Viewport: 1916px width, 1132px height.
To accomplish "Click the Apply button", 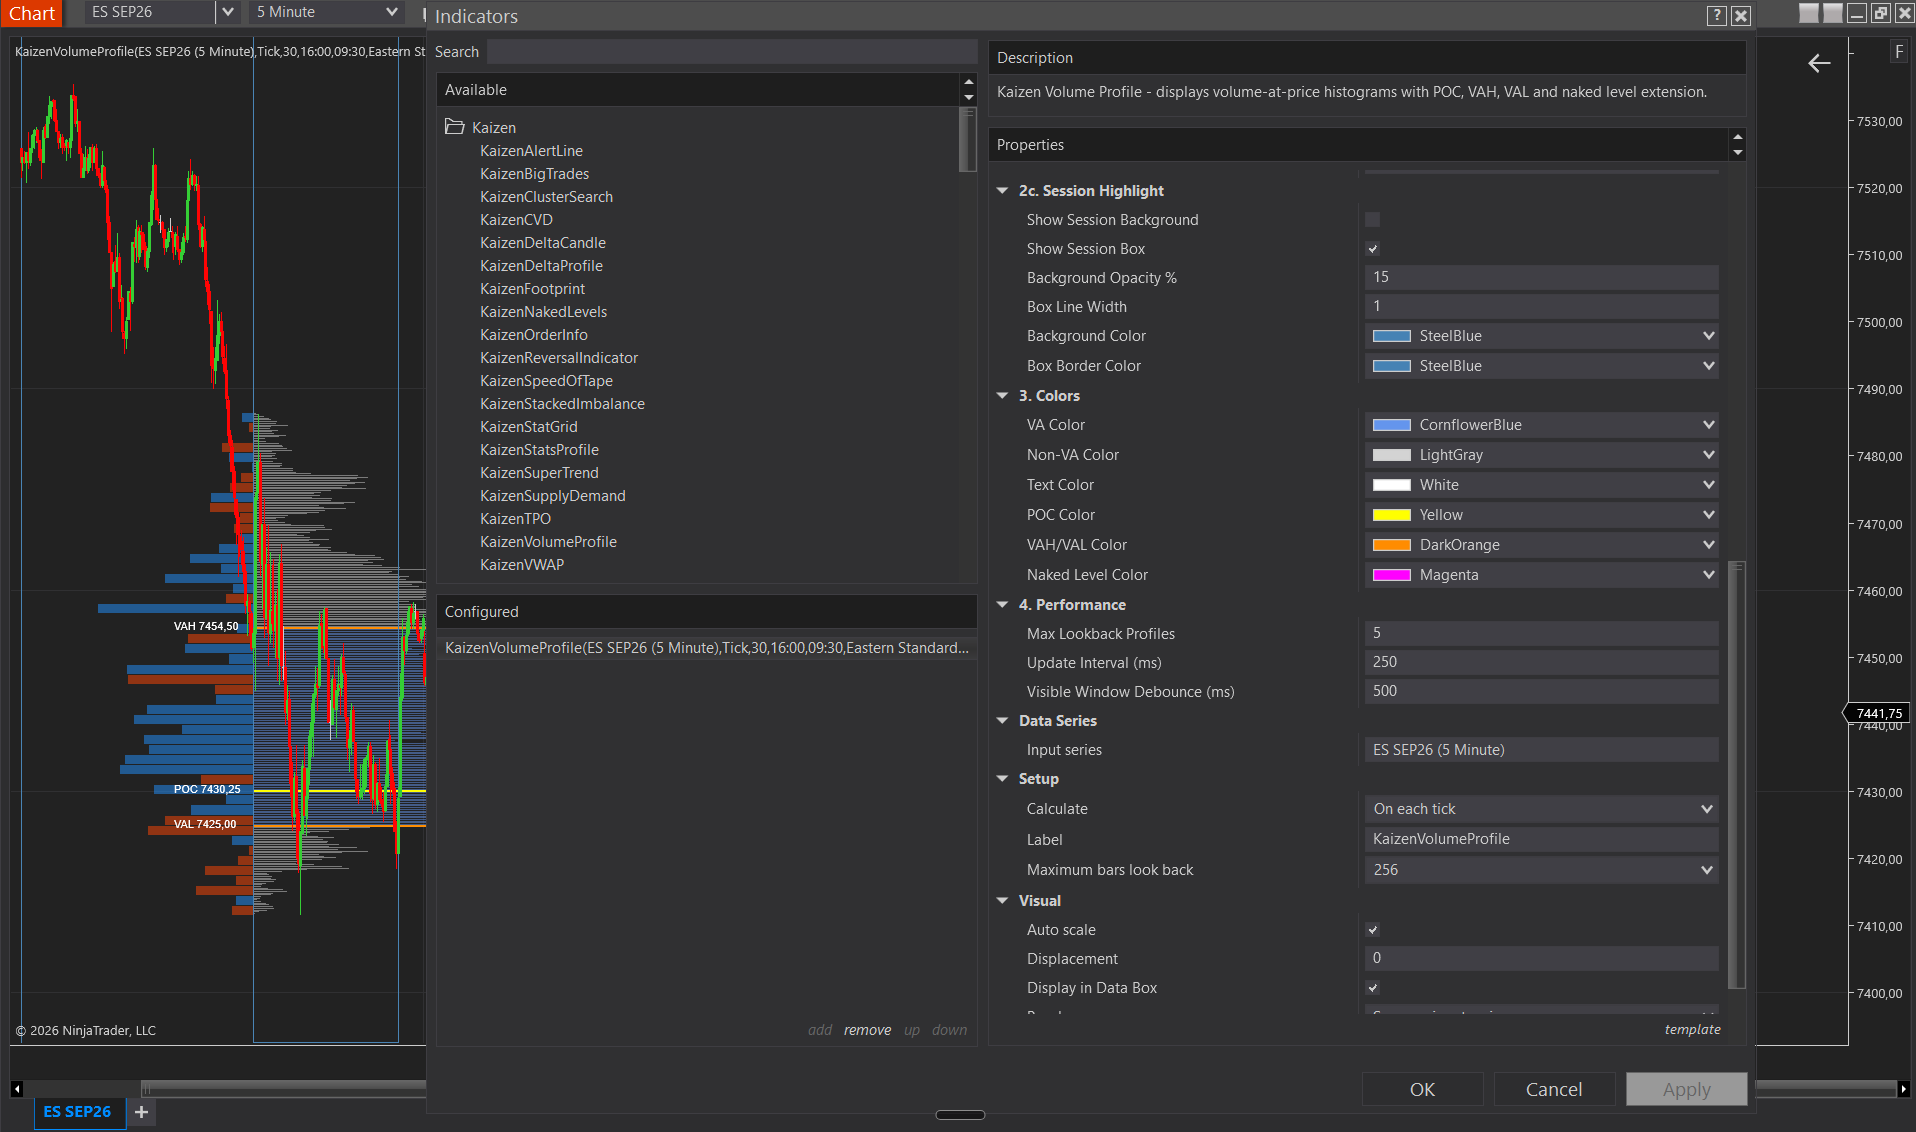I will pos(1686,1089).
